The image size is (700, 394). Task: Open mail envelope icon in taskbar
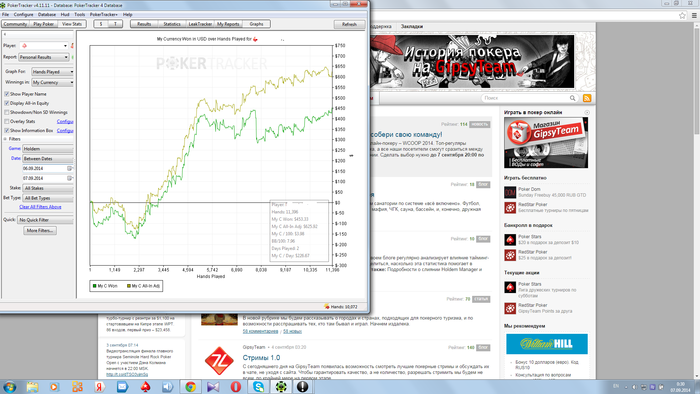(x=122, y=387)
